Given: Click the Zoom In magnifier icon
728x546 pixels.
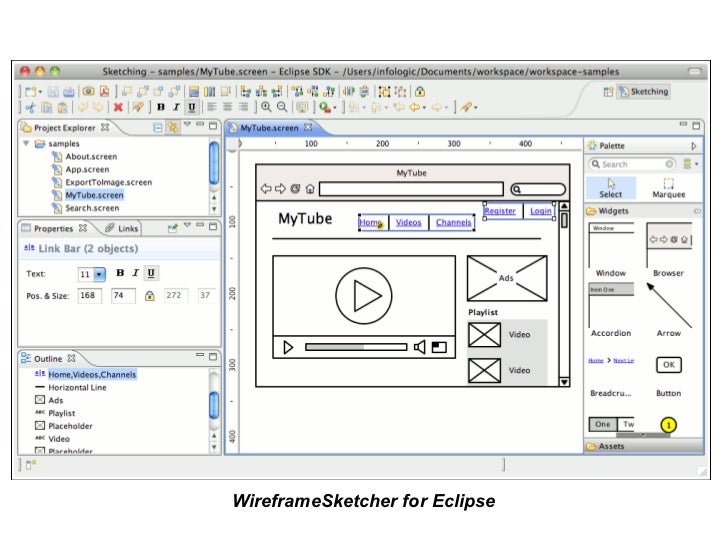Looking at the screenshot, I should [266, 107].
